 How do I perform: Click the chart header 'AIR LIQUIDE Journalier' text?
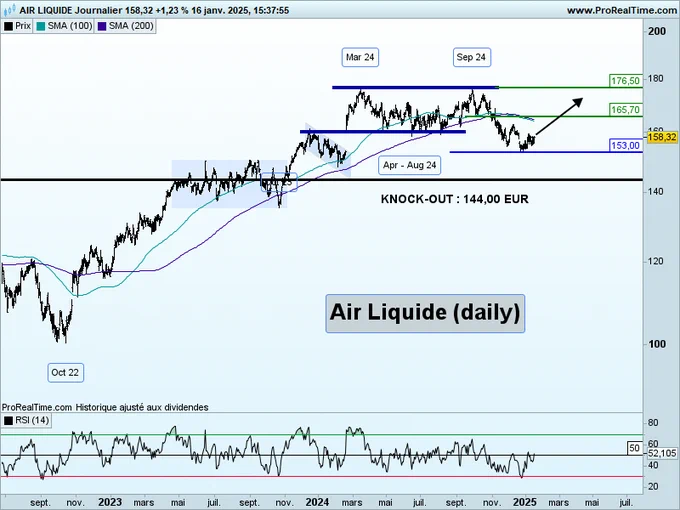71,10
